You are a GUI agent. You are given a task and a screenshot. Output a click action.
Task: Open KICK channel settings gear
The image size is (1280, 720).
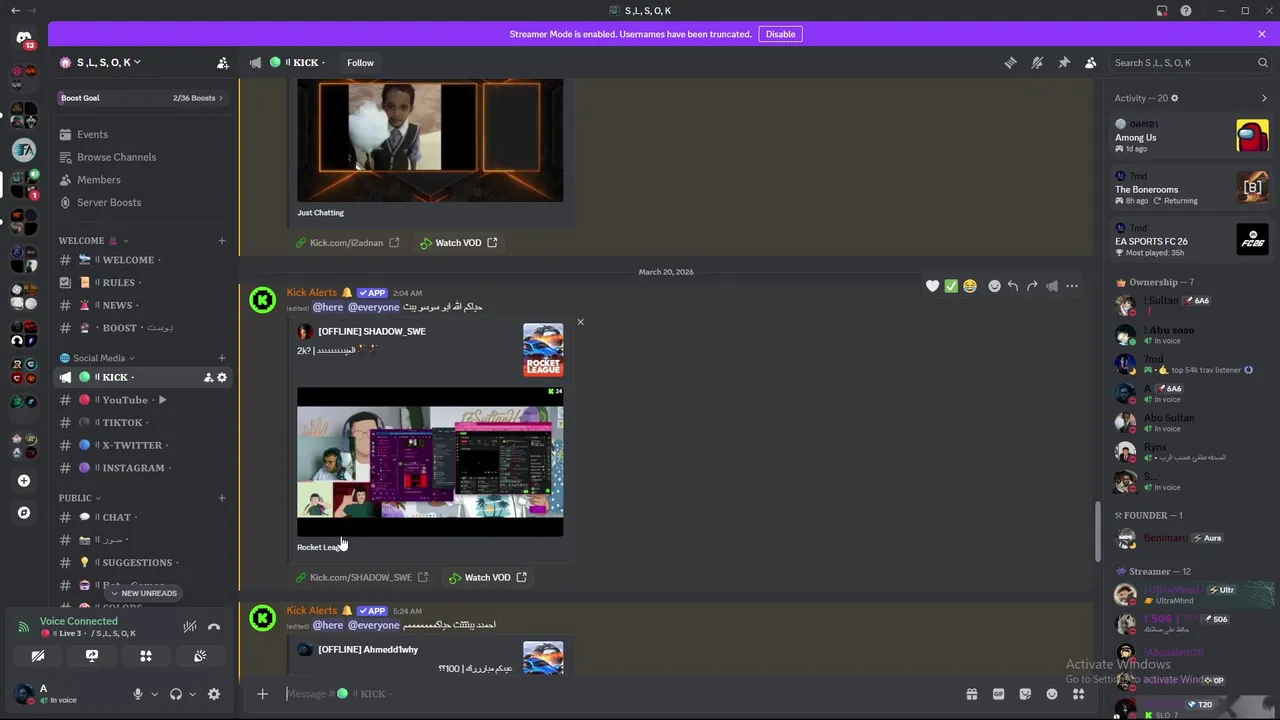[222, 377]
